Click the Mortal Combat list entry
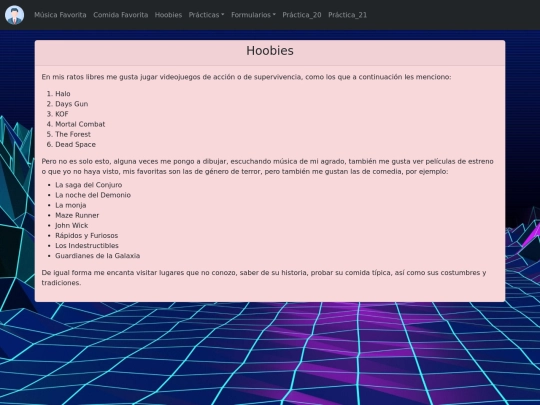 point(80,124)
